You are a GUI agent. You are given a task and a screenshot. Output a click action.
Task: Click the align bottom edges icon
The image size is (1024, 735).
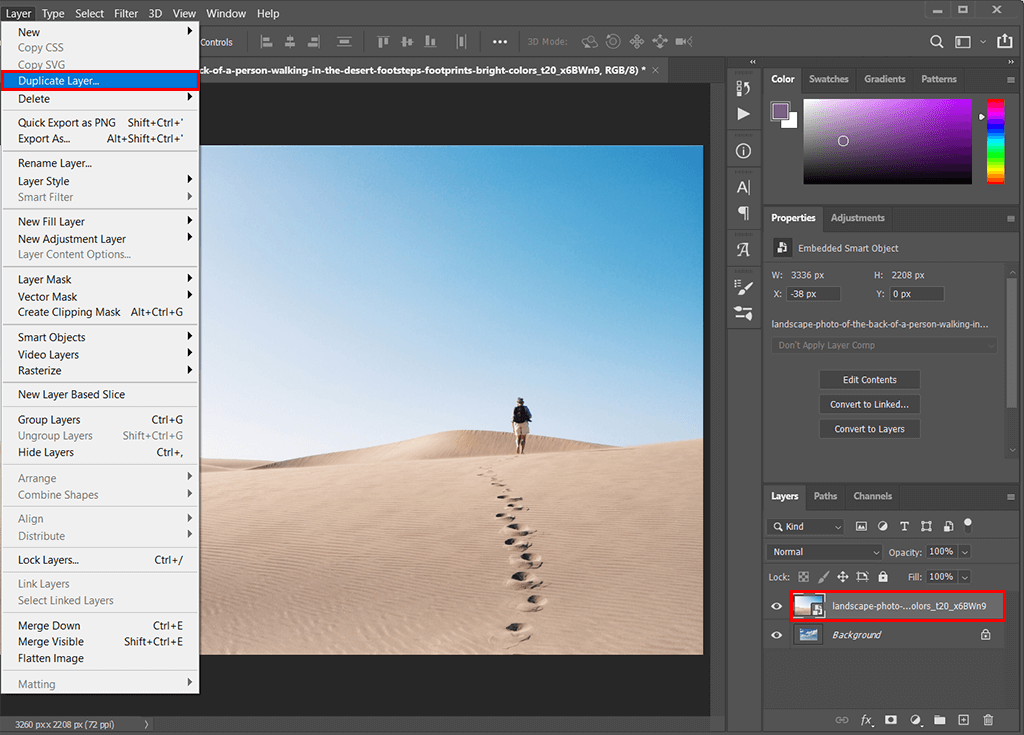pyautogui.click(x=430, y=42)
